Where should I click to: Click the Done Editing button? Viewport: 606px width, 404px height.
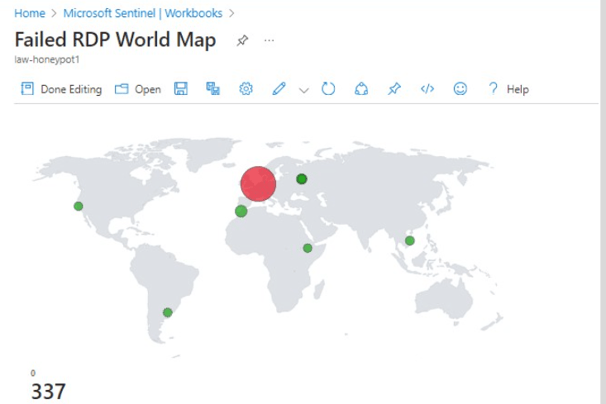click(x=61, y=89)
